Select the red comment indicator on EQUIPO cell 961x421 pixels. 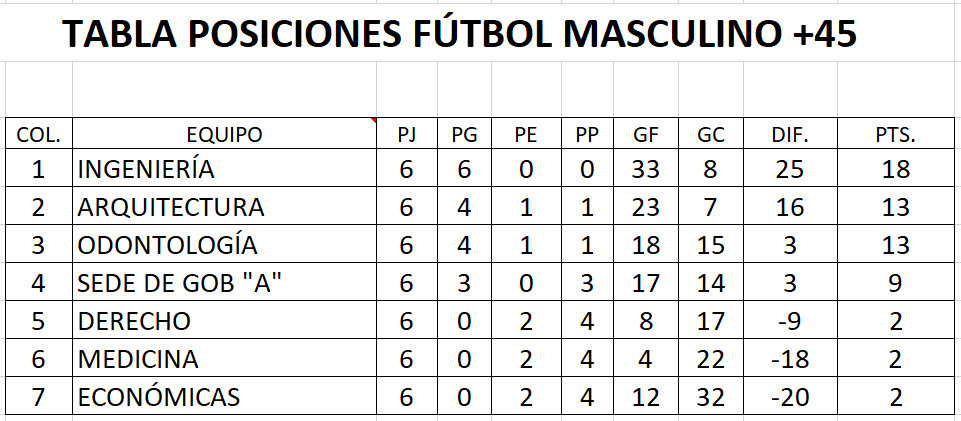click(x=373, y=121)
